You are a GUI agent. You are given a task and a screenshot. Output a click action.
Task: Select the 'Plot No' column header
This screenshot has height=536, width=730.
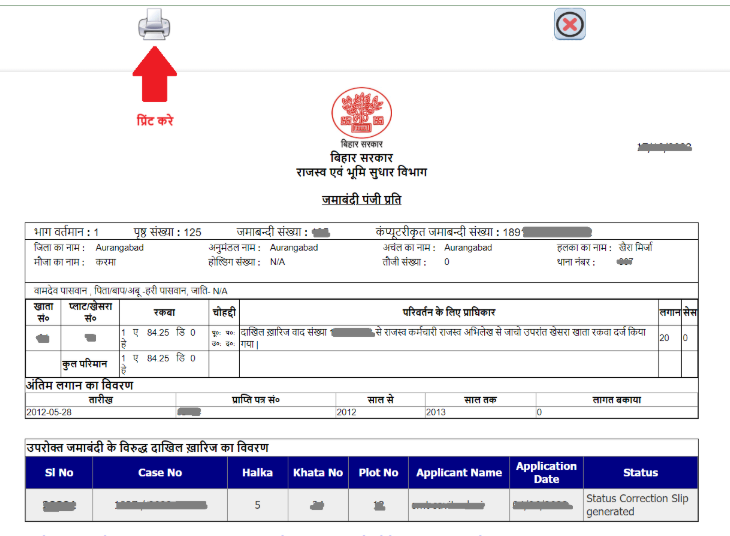tap(378, 472)
